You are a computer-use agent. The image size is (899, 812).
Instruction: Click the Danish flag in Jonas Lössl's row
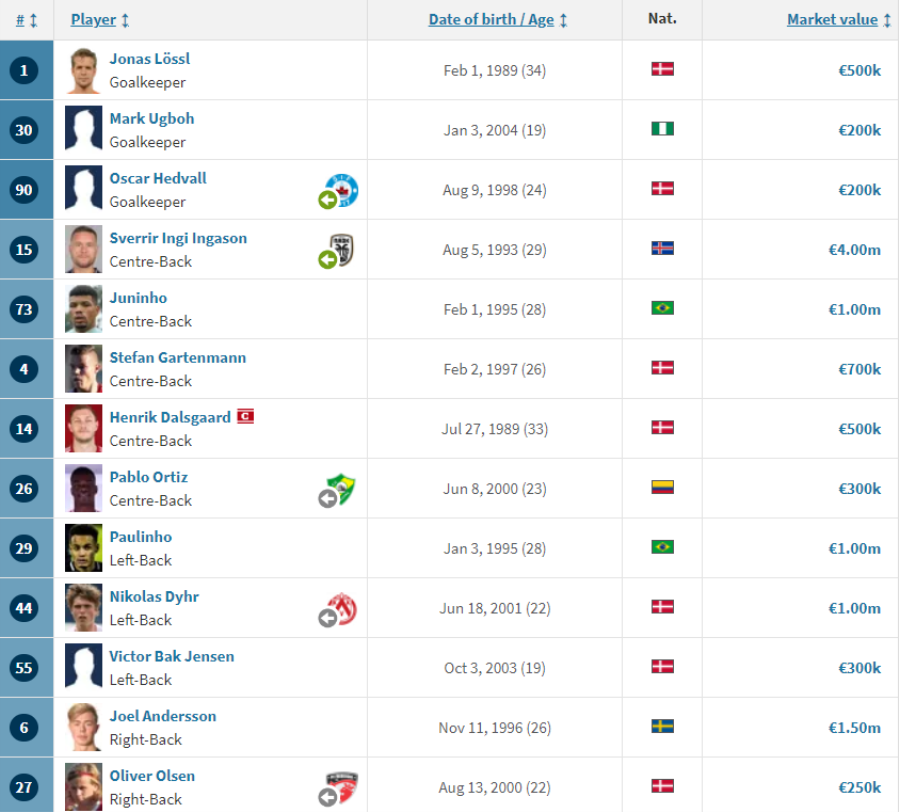coord(662,69)
